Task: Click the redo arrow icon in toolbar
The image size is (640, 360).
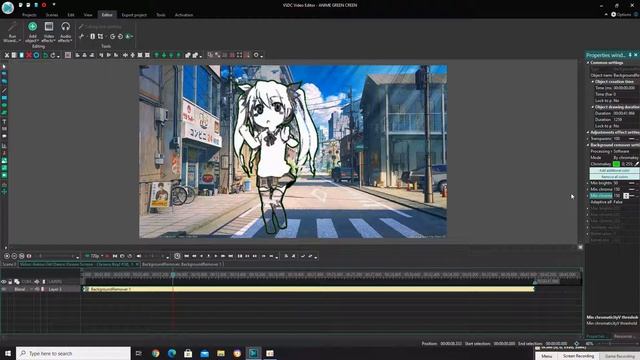Action: tap(53, 55)
